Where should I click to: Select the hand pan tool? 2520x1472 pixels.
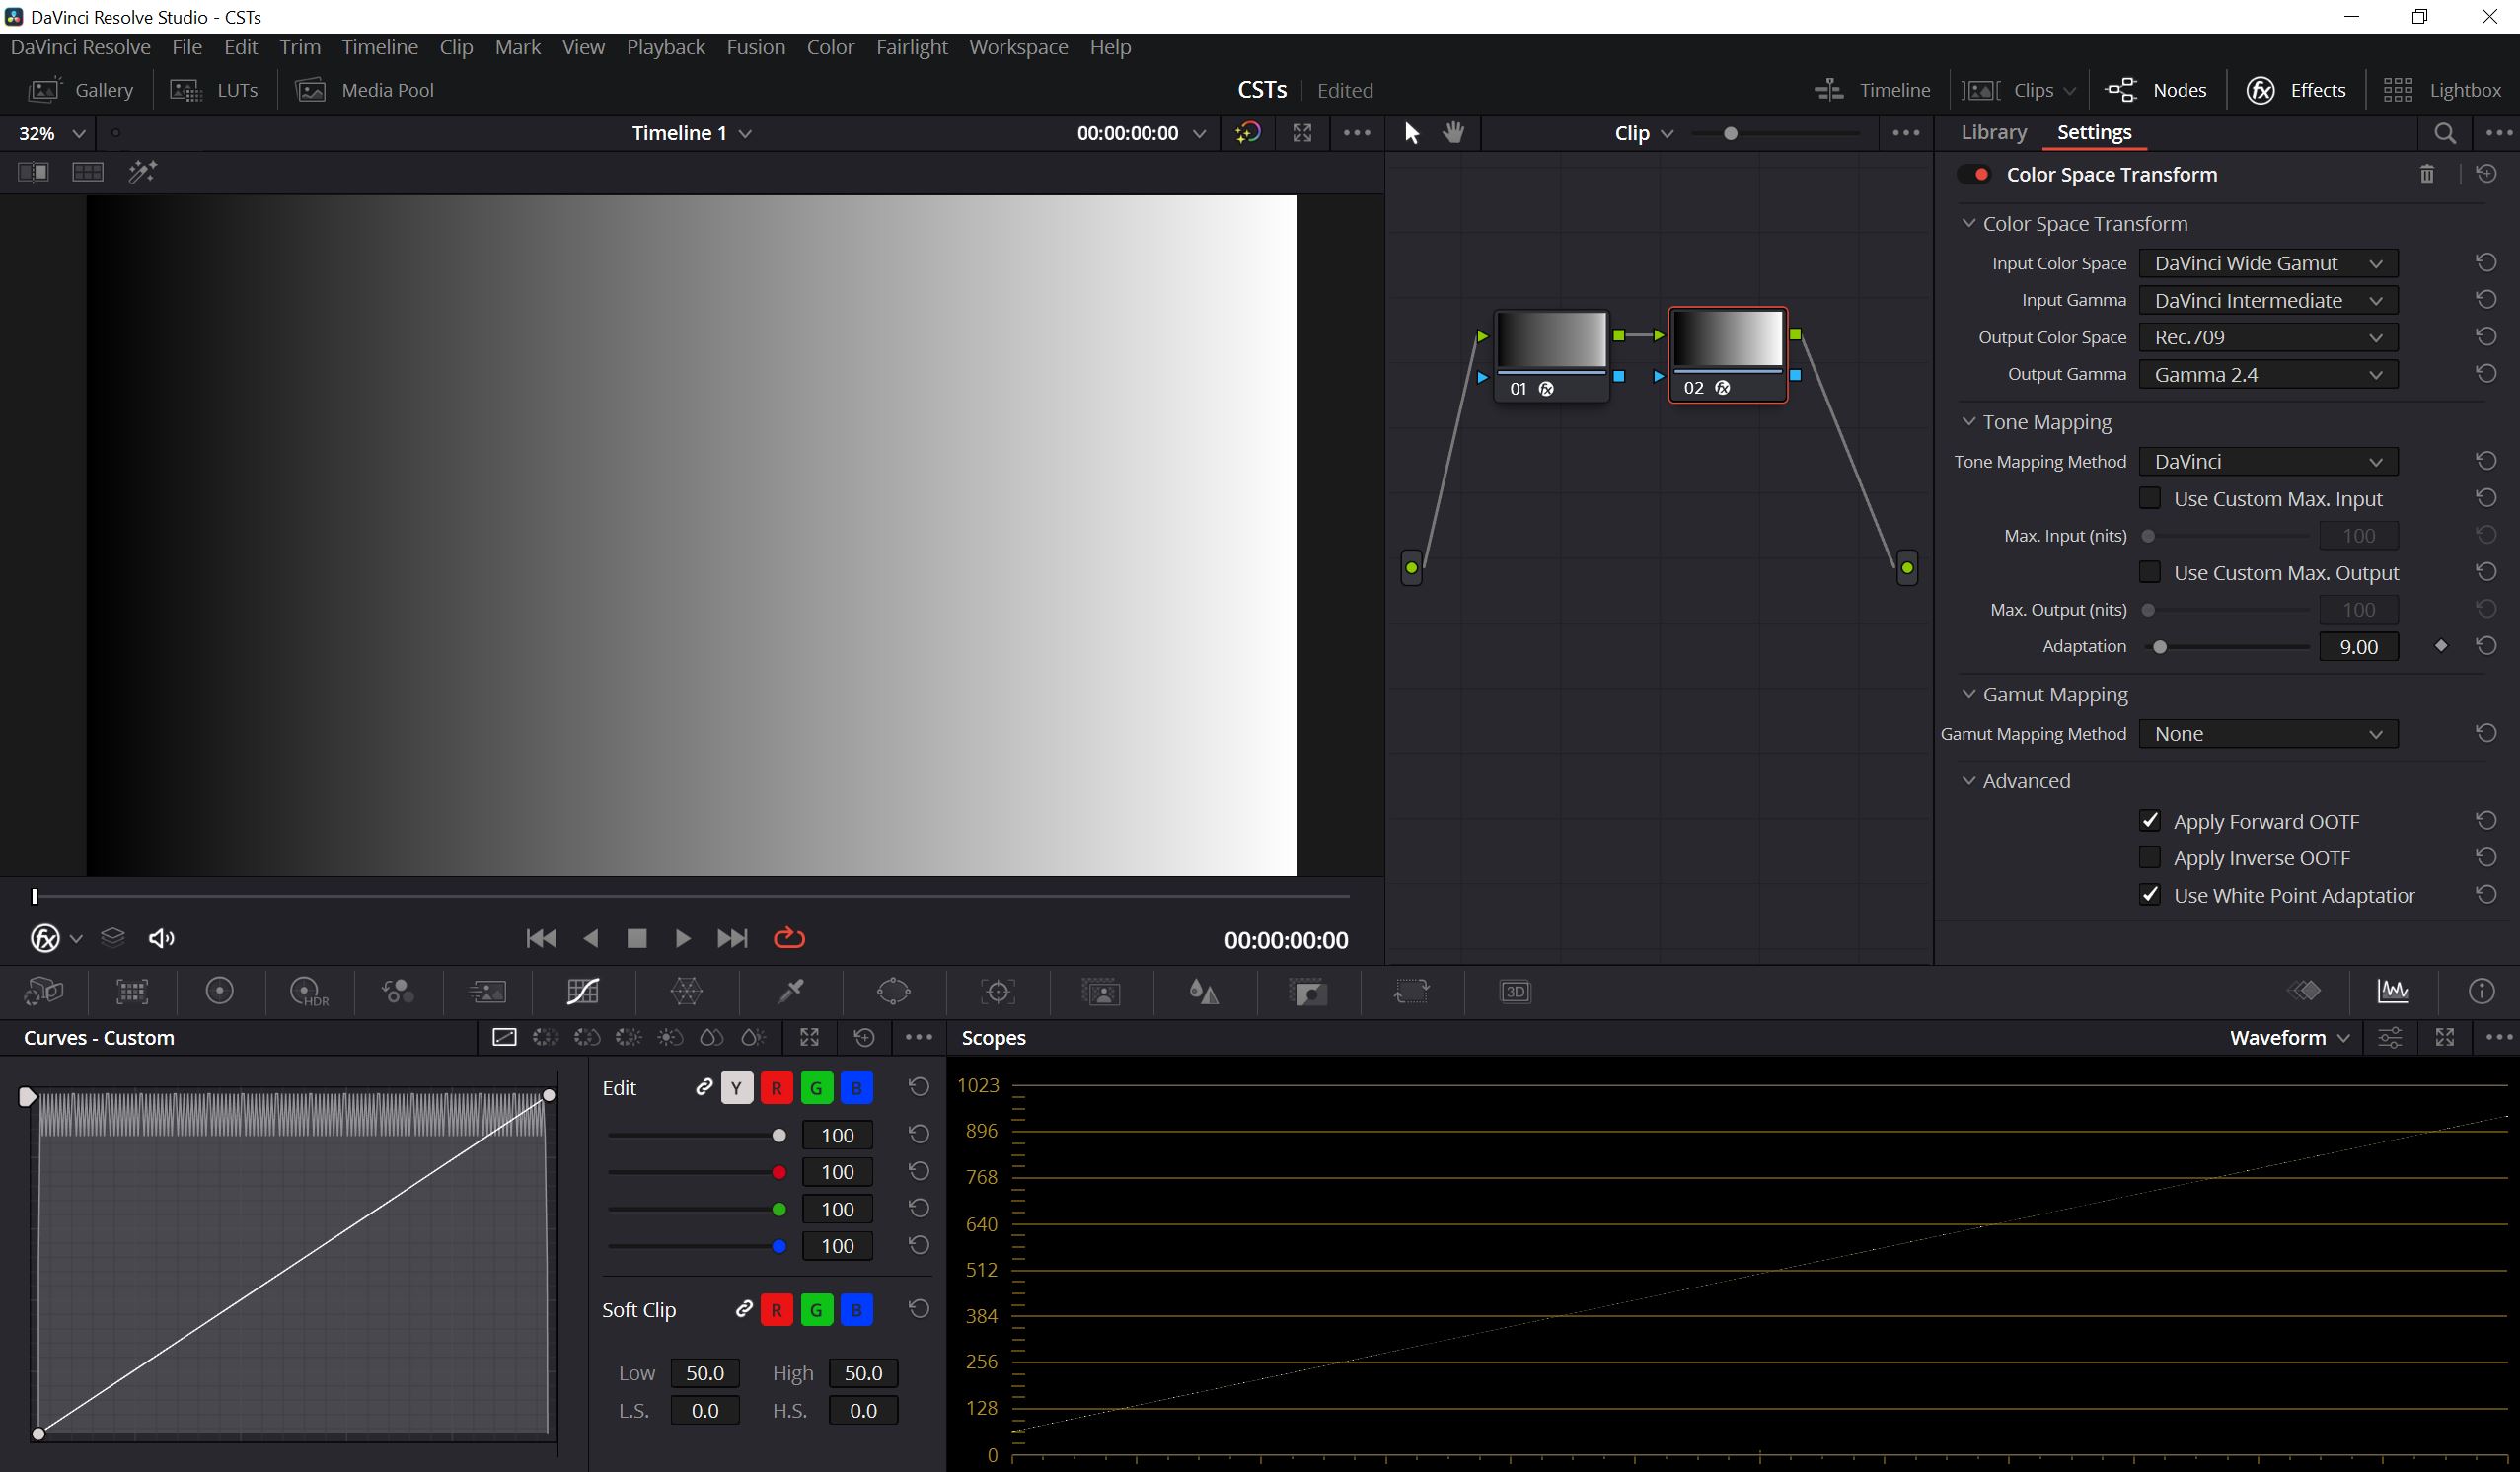[1454, 133]
